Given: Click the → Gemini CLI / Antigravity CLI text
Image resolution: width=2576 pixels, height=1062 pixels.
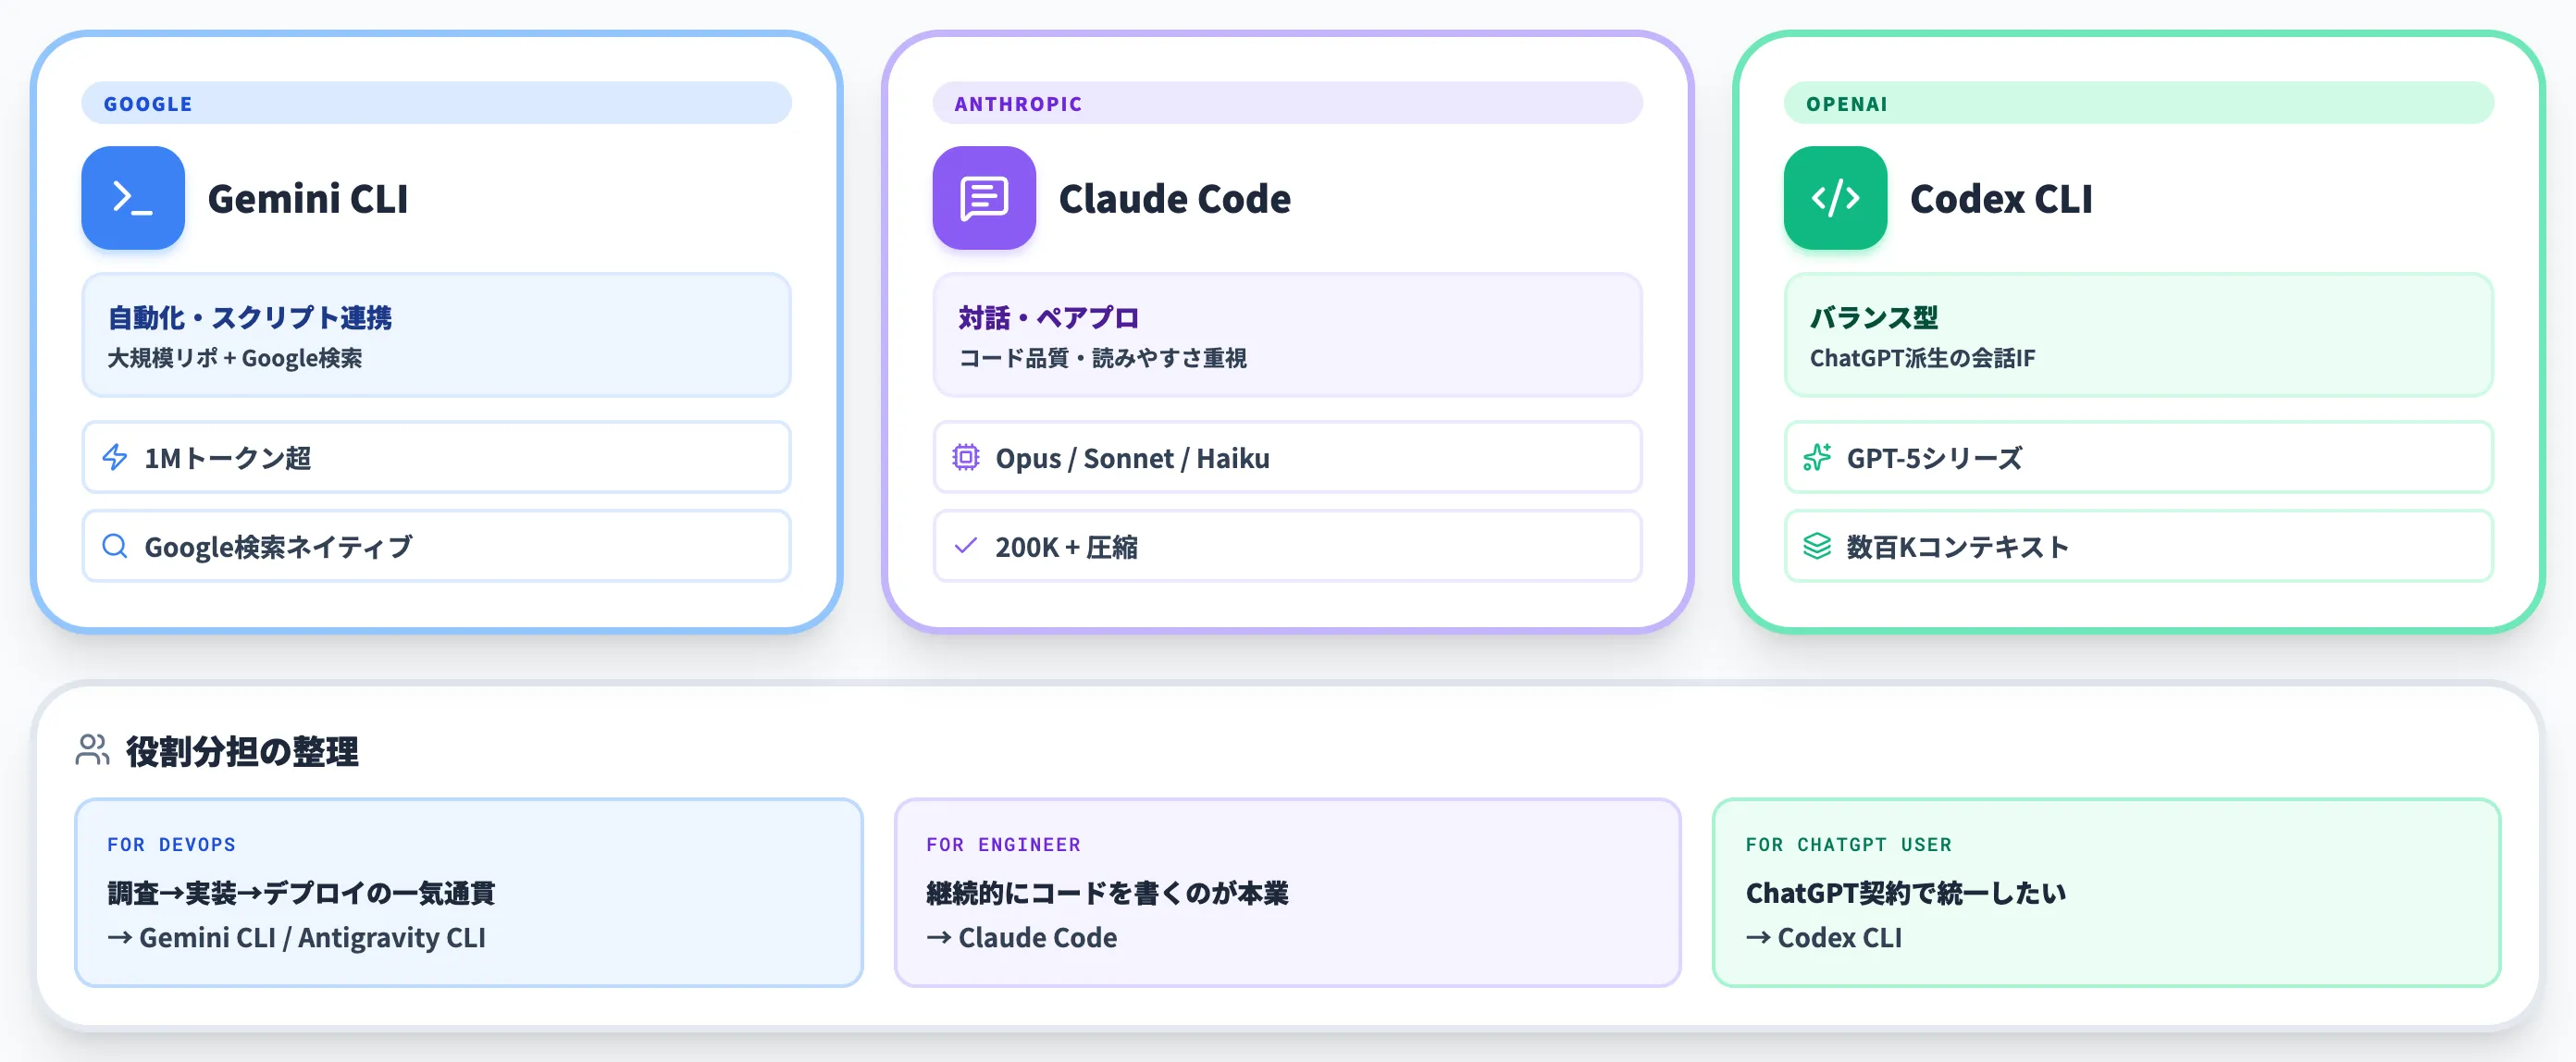Looking at the screenshot, I should (296, 938).
